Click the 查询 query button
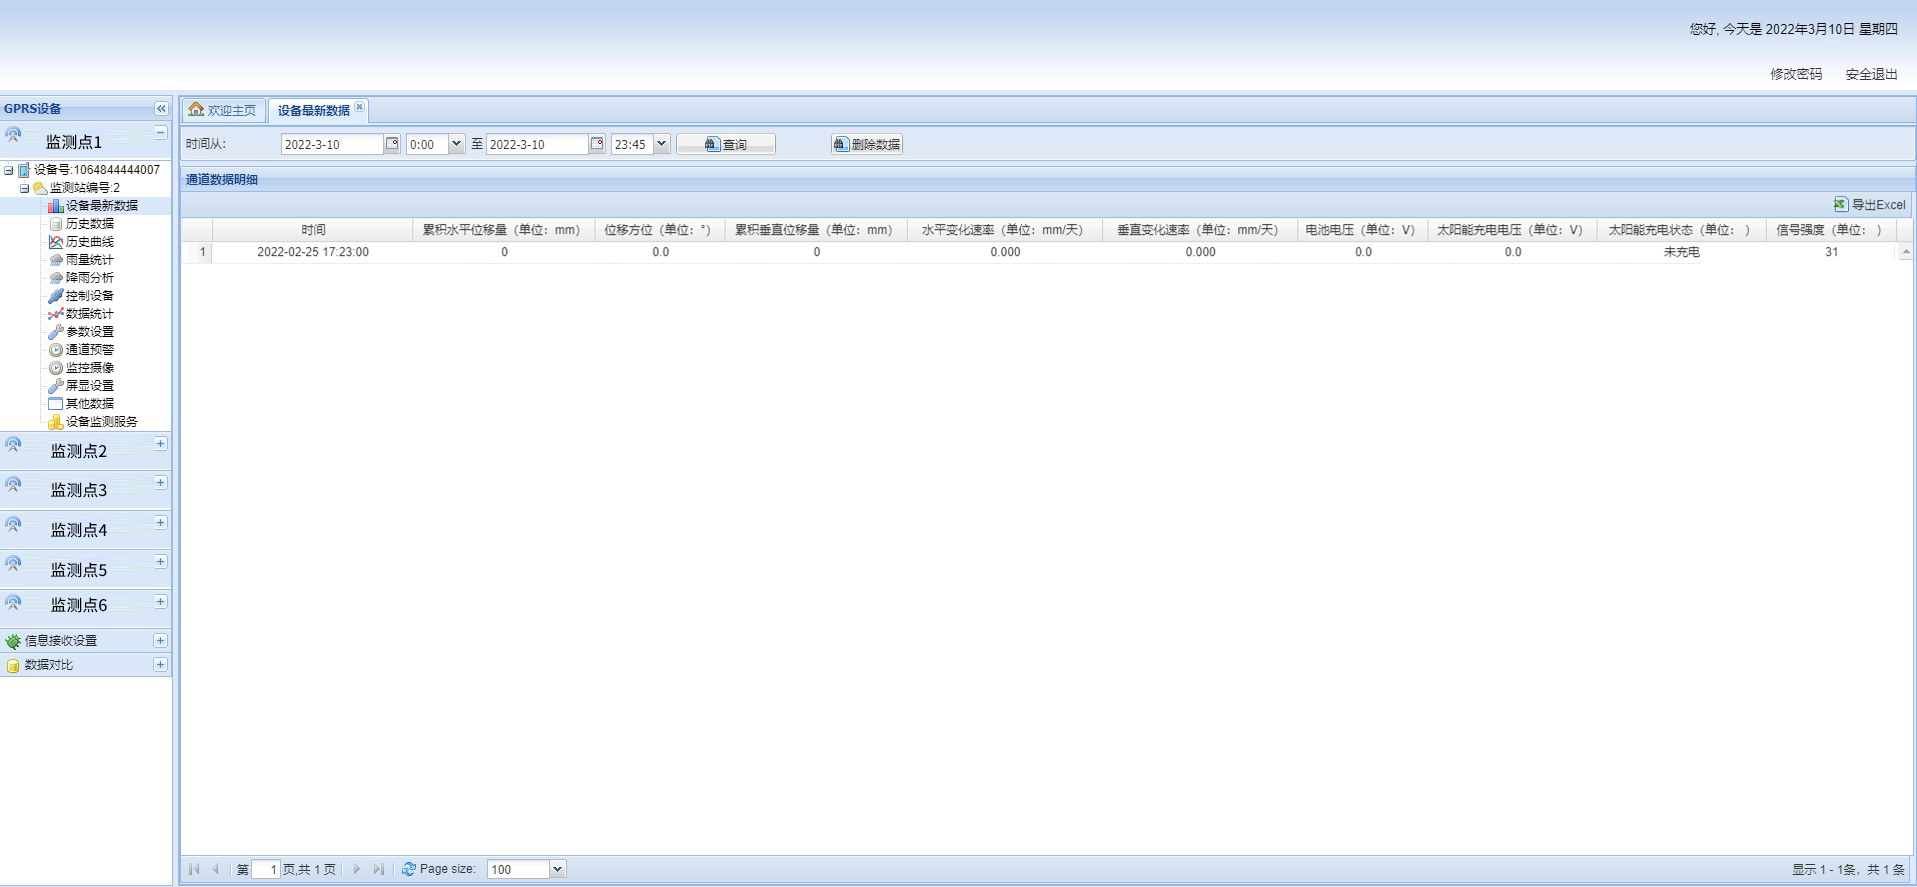This screenshot has width=1917, height=887. tap(726, 145)
